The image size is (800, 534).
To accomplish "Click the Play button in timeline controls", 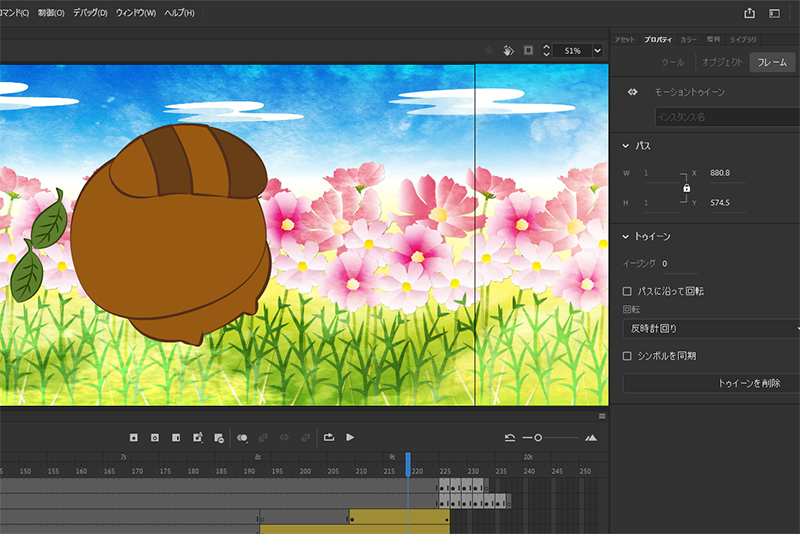I will (350, 437).
